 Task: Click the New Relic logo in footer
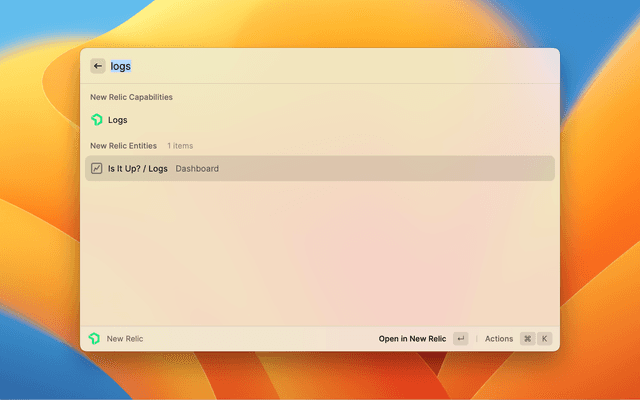pos(95,339)
